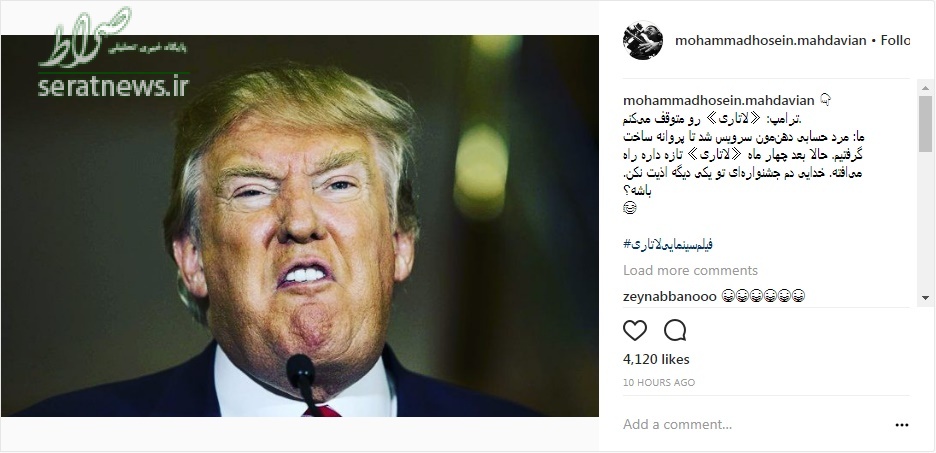
Task: Open the username link in the caption
Action: point(718,100)
